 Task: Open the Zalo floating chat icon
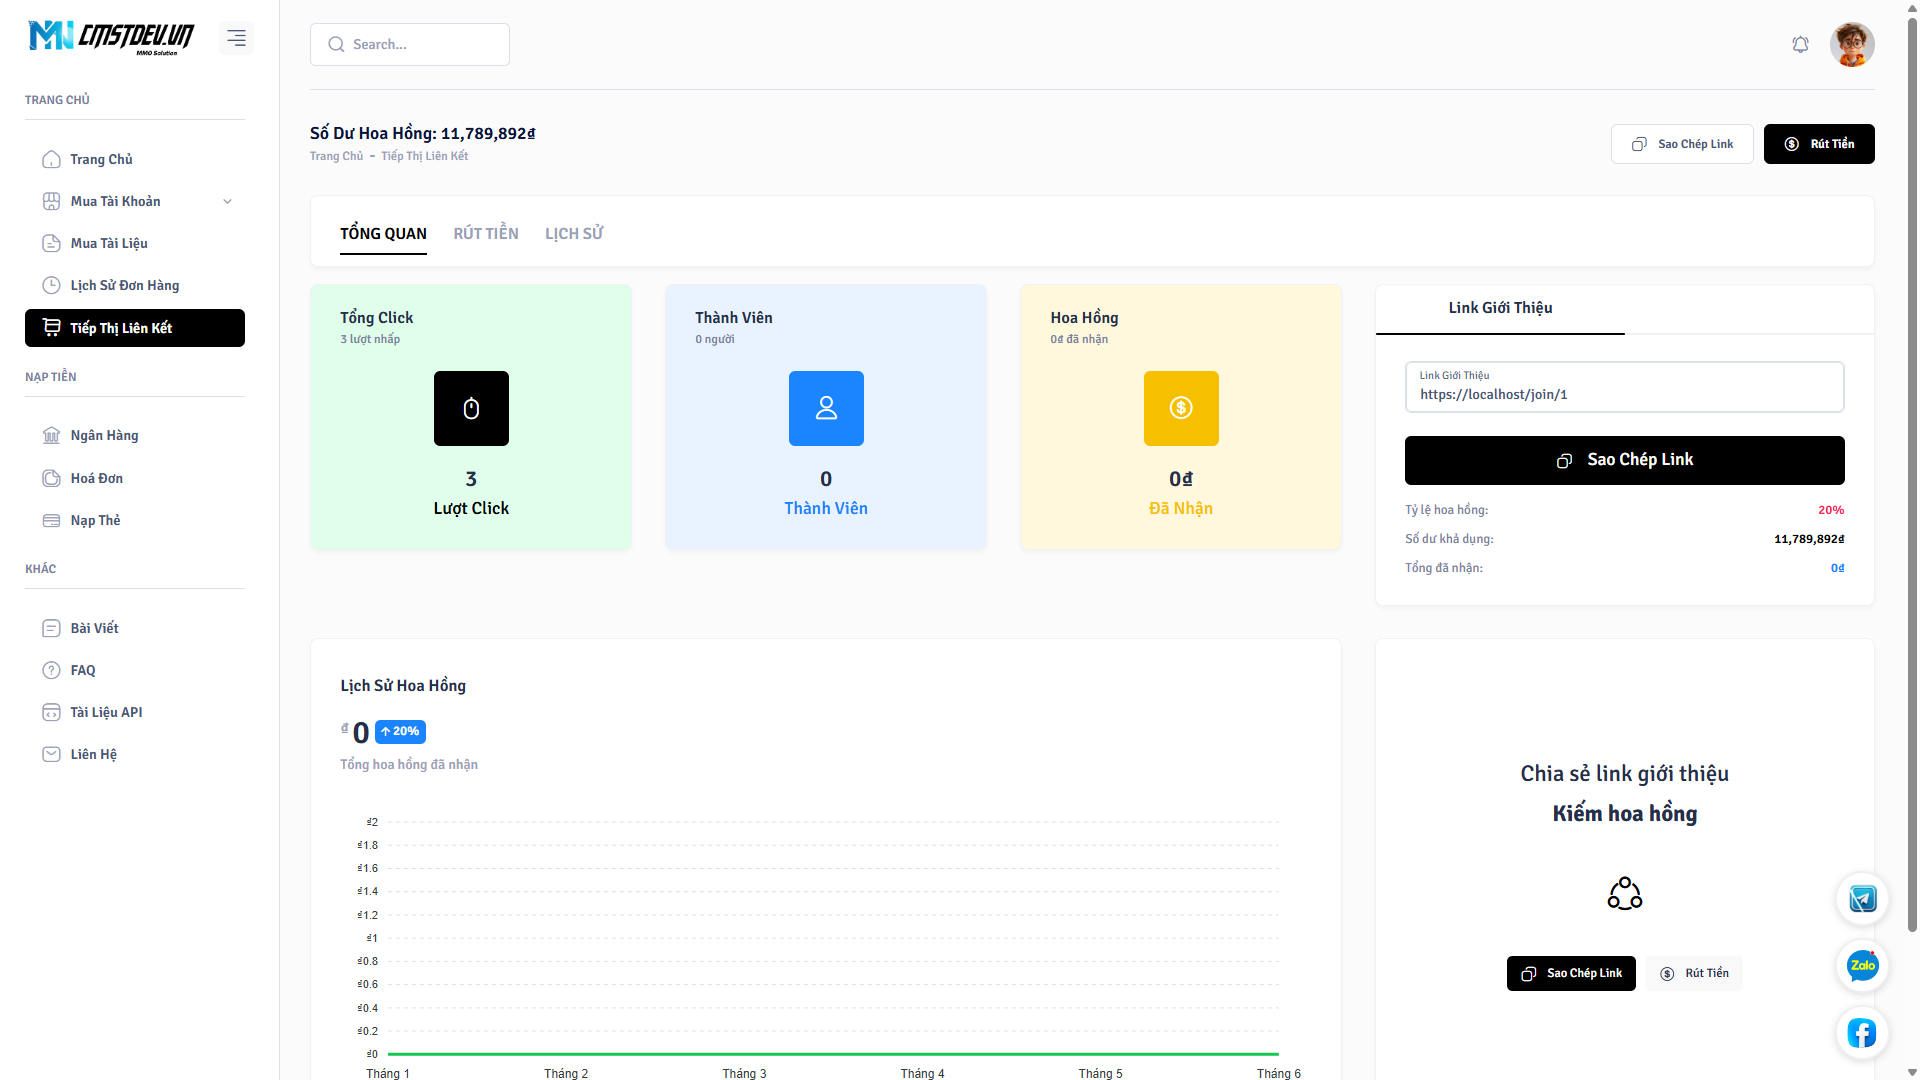pyautogui.click(x=1862, y=966)
